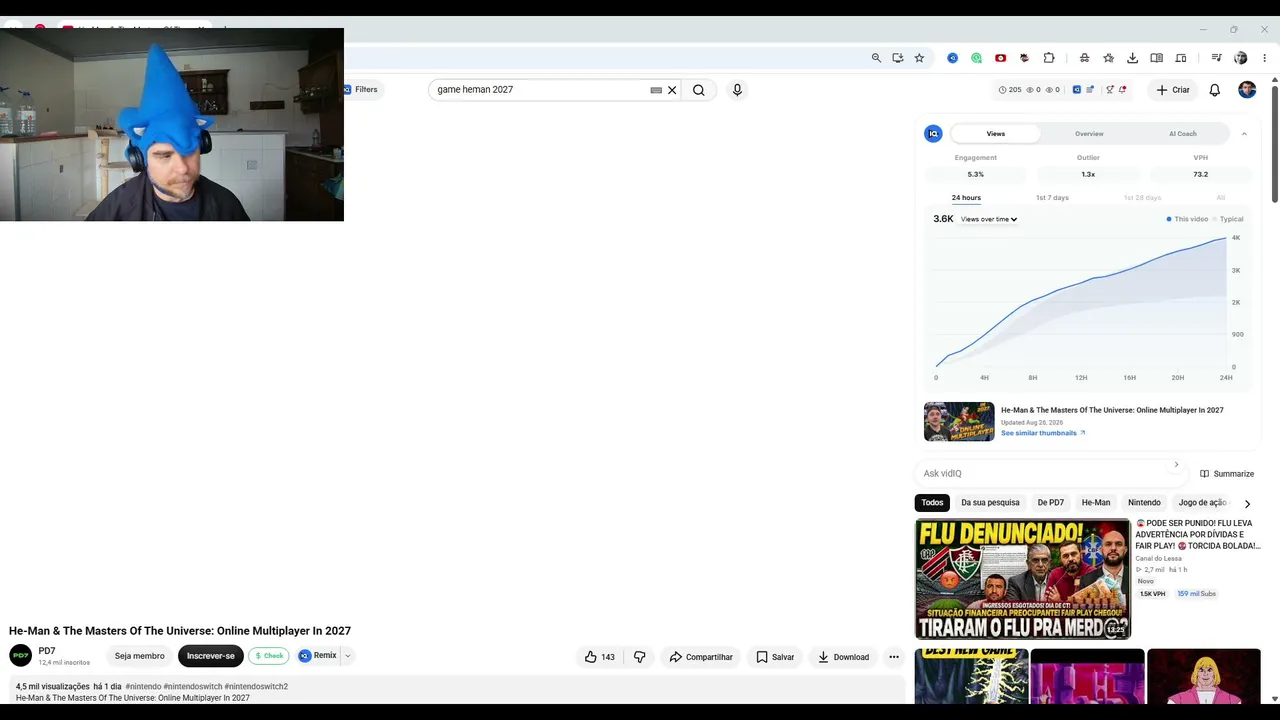Start voice search with the microphone icon

click(x=737, y=90)
